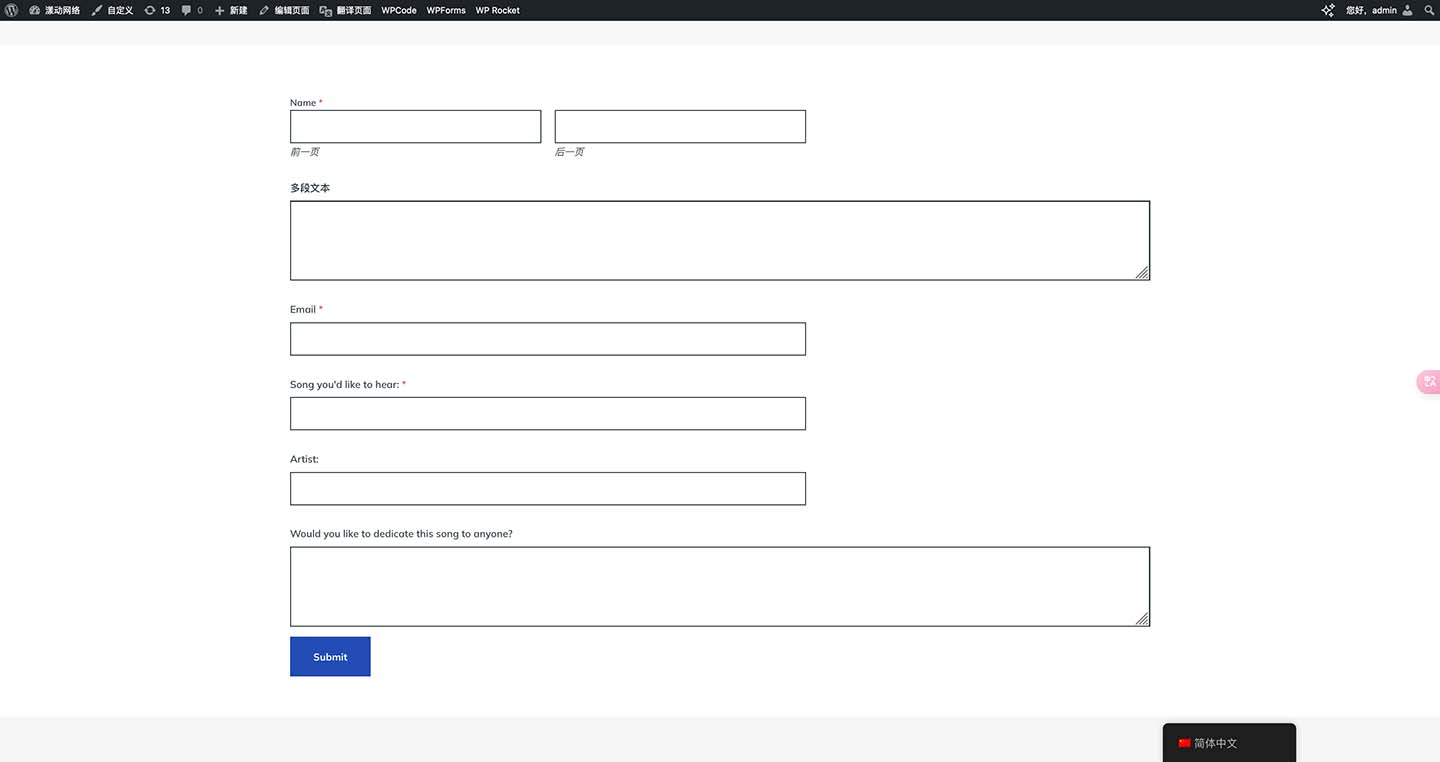The image size is (1440, 762).
Task: Click the Artist: label
Action: tap(304, 459)
